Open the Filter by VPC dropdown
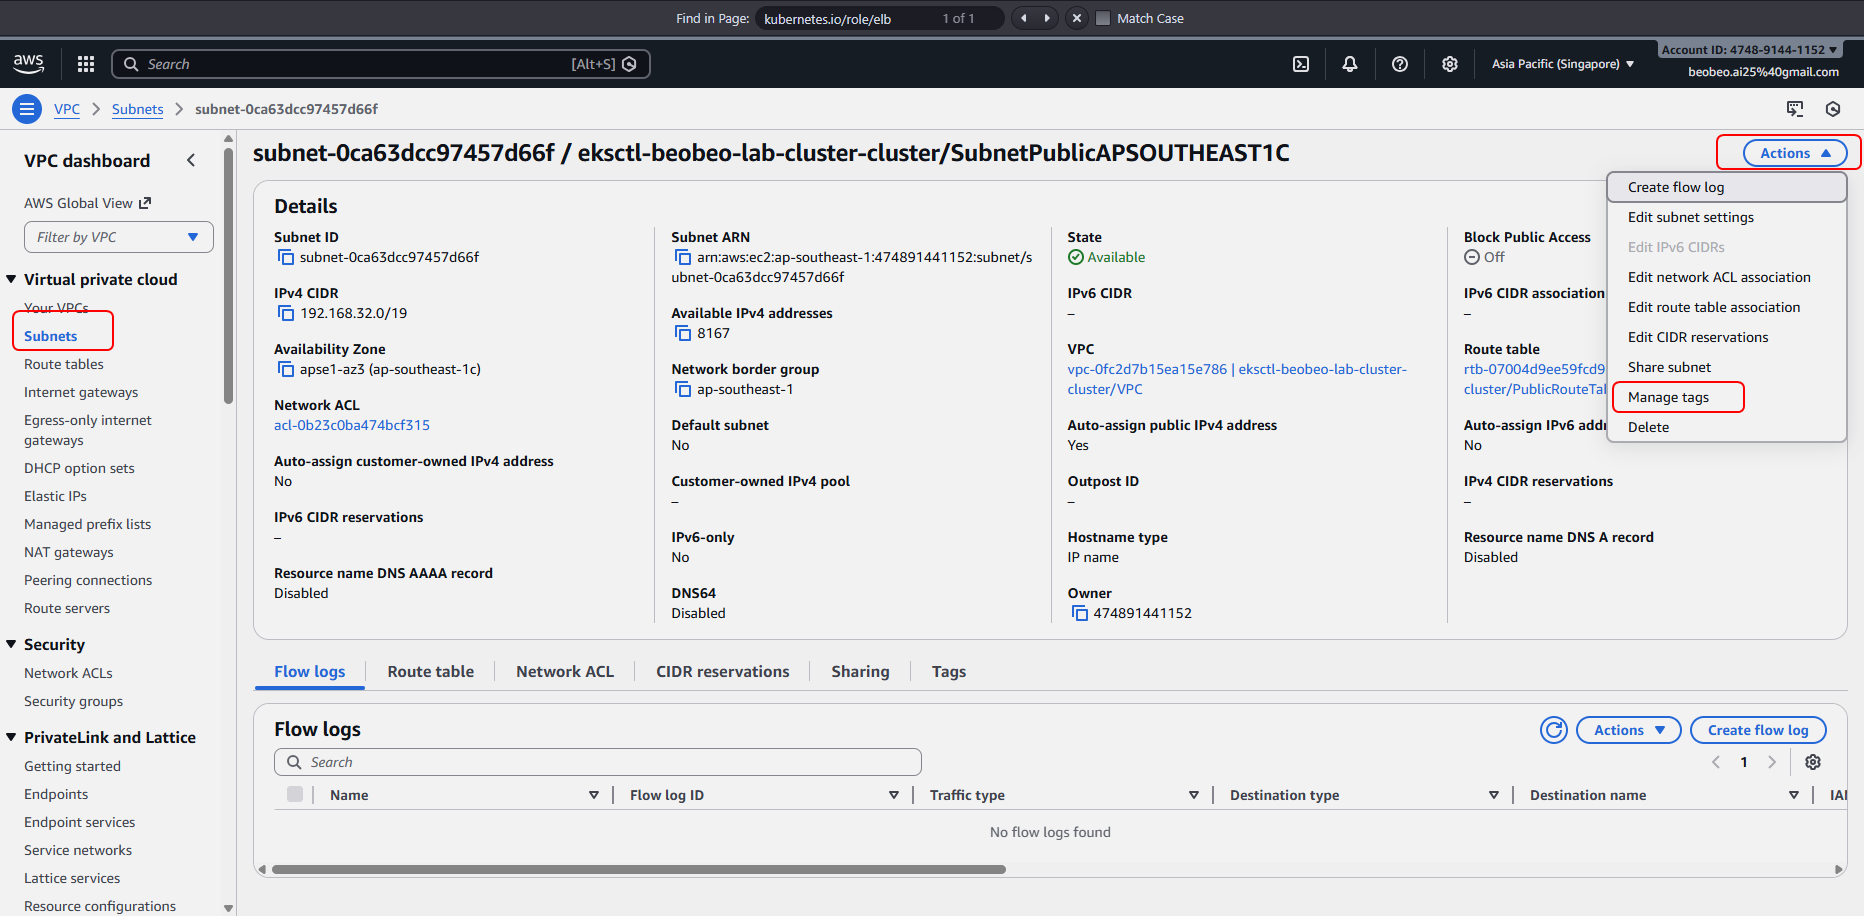Image resolution: width=1864 pixels, height=916 pixels. [119, 237]
